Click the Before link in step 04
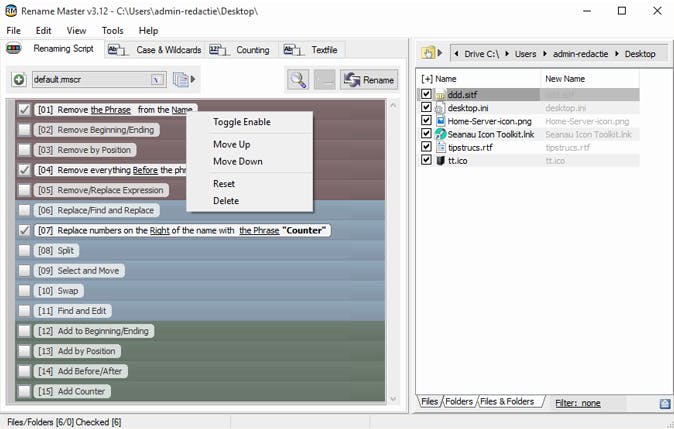The image size is (674, 429). click(x=145, y=170)
